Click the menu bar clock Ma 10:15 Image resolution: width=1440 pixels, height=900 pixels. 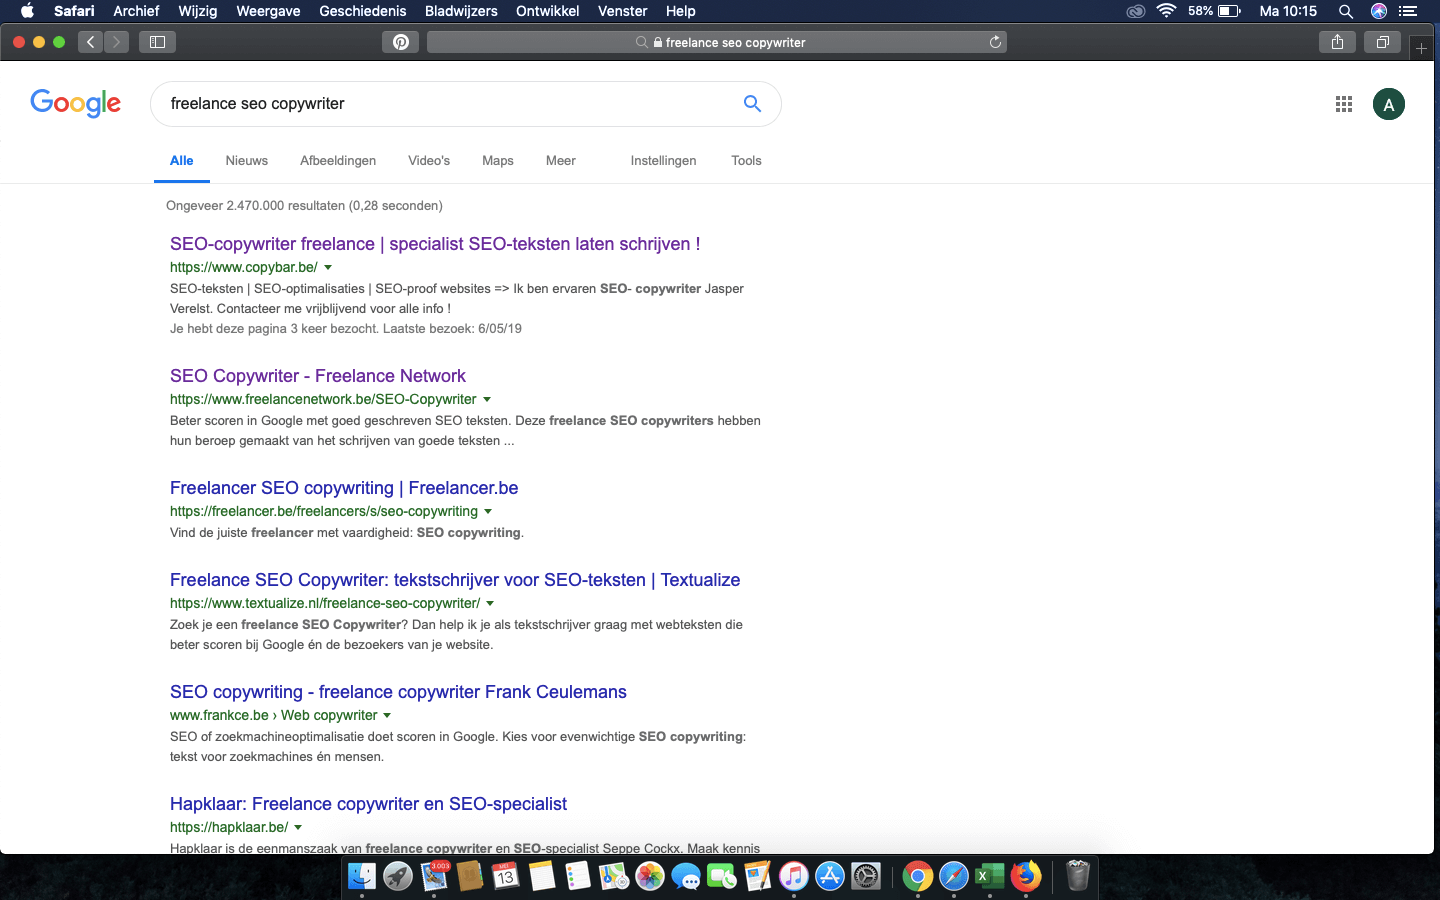pyautogui.click(x=1288, y=11)
